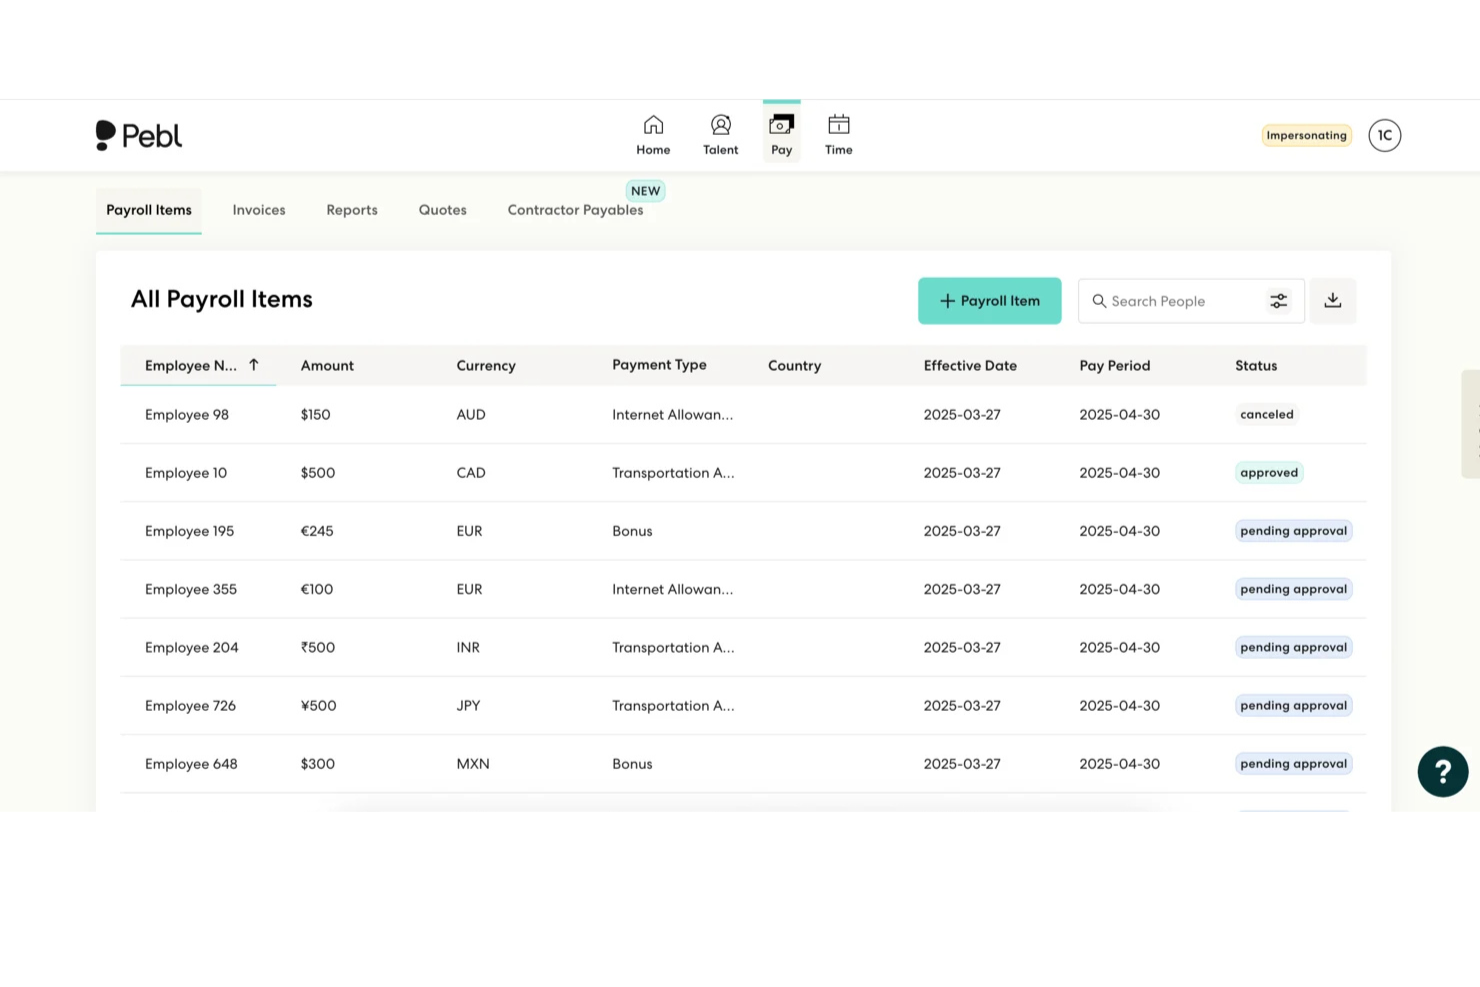This screenshot has width=1480, height=987.
Task: Select Employee 648 name cell
Action: (x=191, y=763)
